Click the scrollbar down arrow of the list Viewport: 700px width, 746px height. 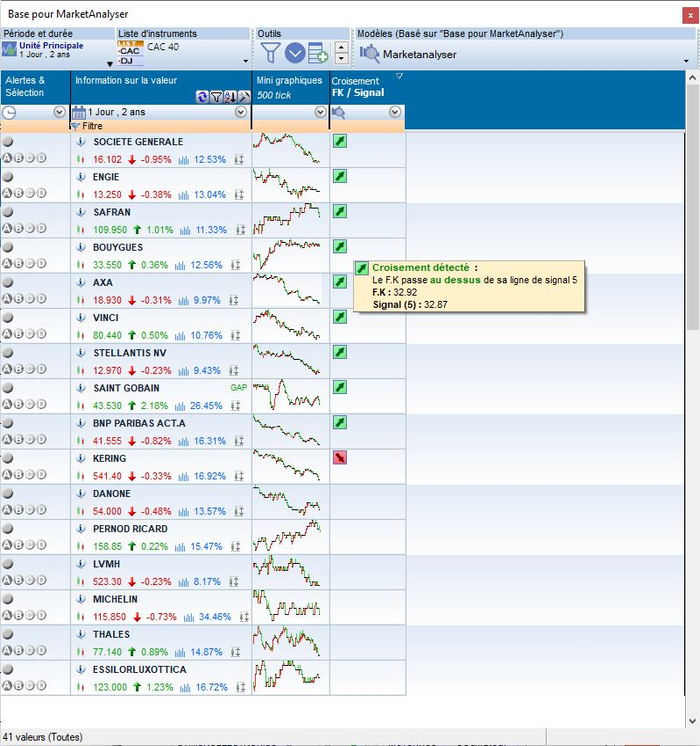pos(692,721)
